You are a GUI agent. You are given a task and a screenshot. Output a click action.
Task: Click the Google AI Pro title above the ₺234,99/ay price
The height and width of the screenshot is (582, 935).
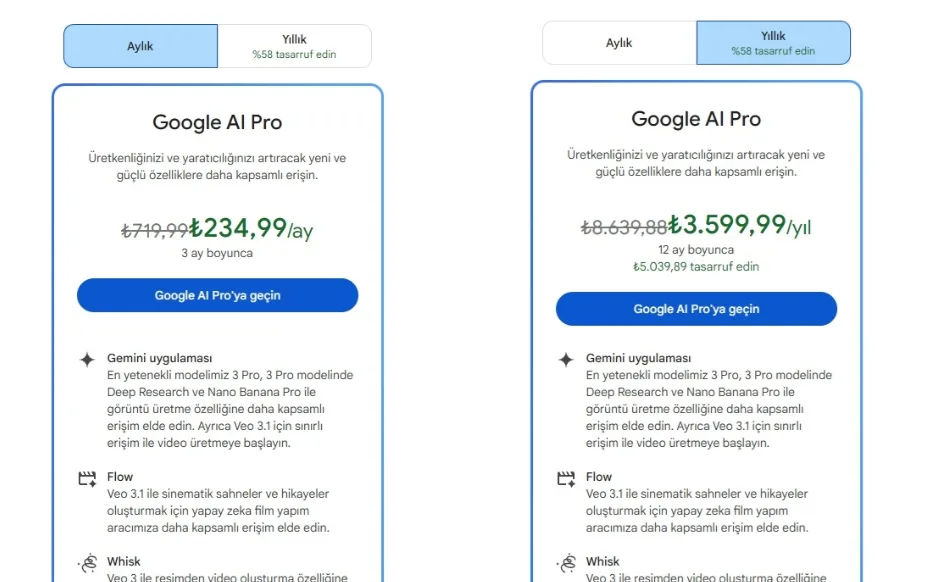(217, 123)
